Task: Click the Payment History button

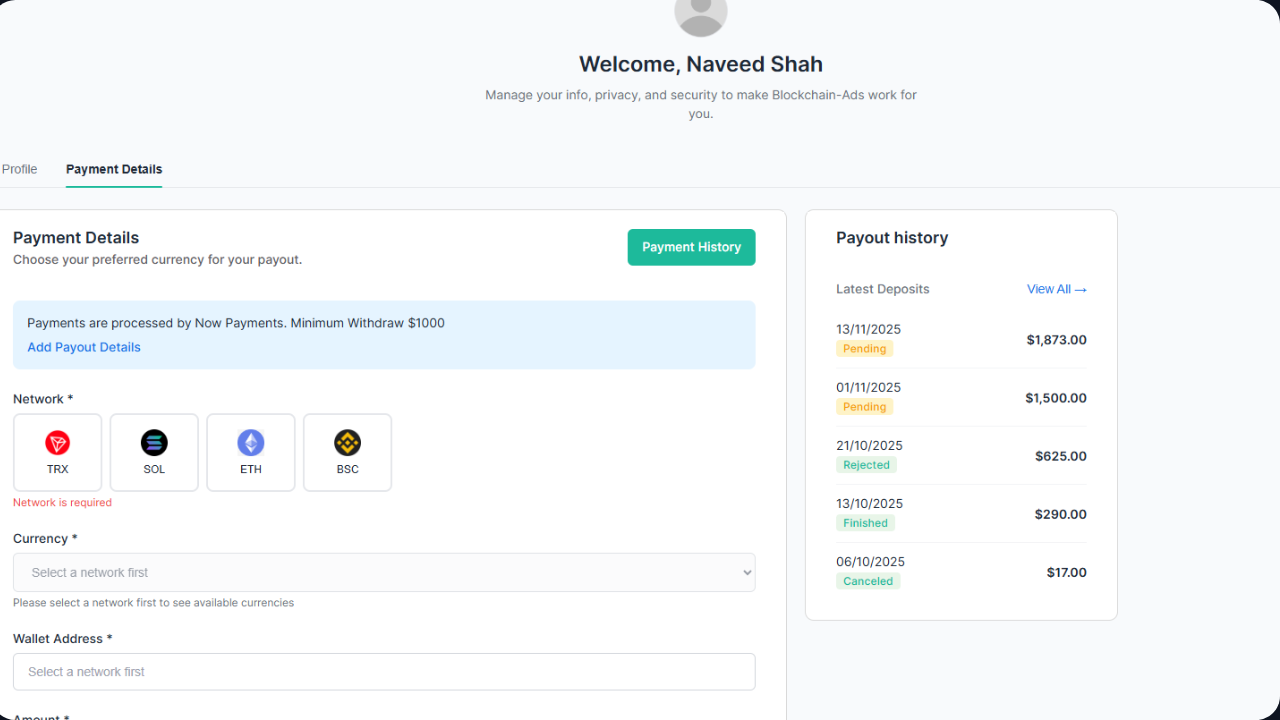Action: click(691, 247)
